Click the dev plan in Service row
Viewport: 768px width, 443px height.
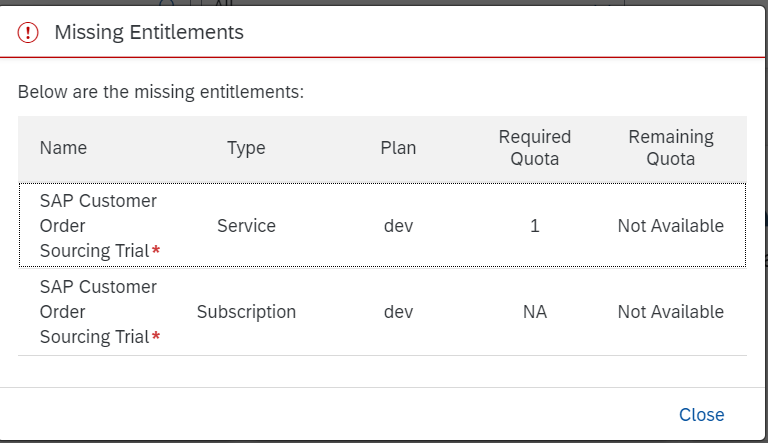click(398, 226)
